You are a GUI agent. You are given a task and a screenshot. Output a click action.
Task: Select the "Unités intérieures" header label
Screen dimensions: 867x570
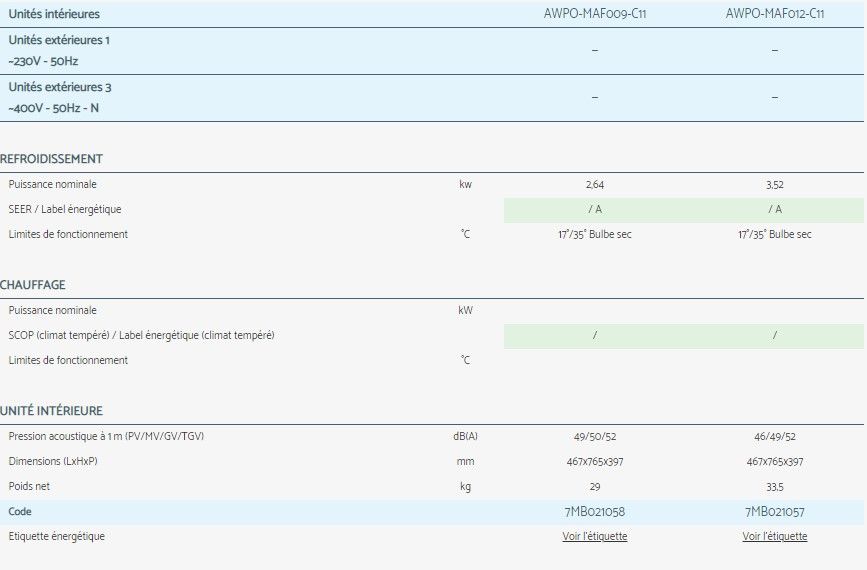coord(54,14)
